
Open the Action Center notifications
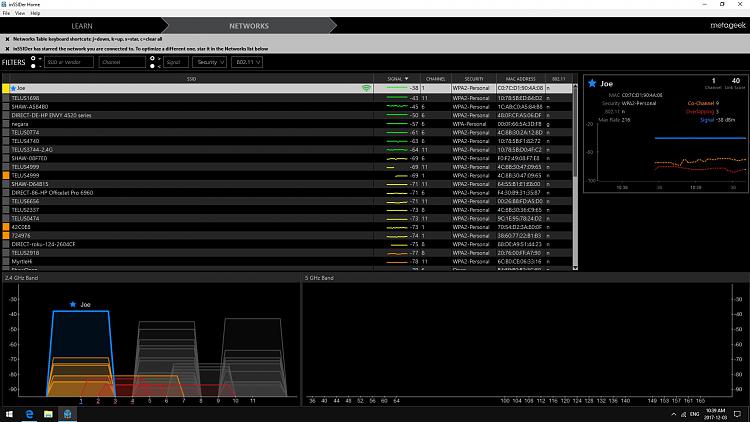(737, 414)
